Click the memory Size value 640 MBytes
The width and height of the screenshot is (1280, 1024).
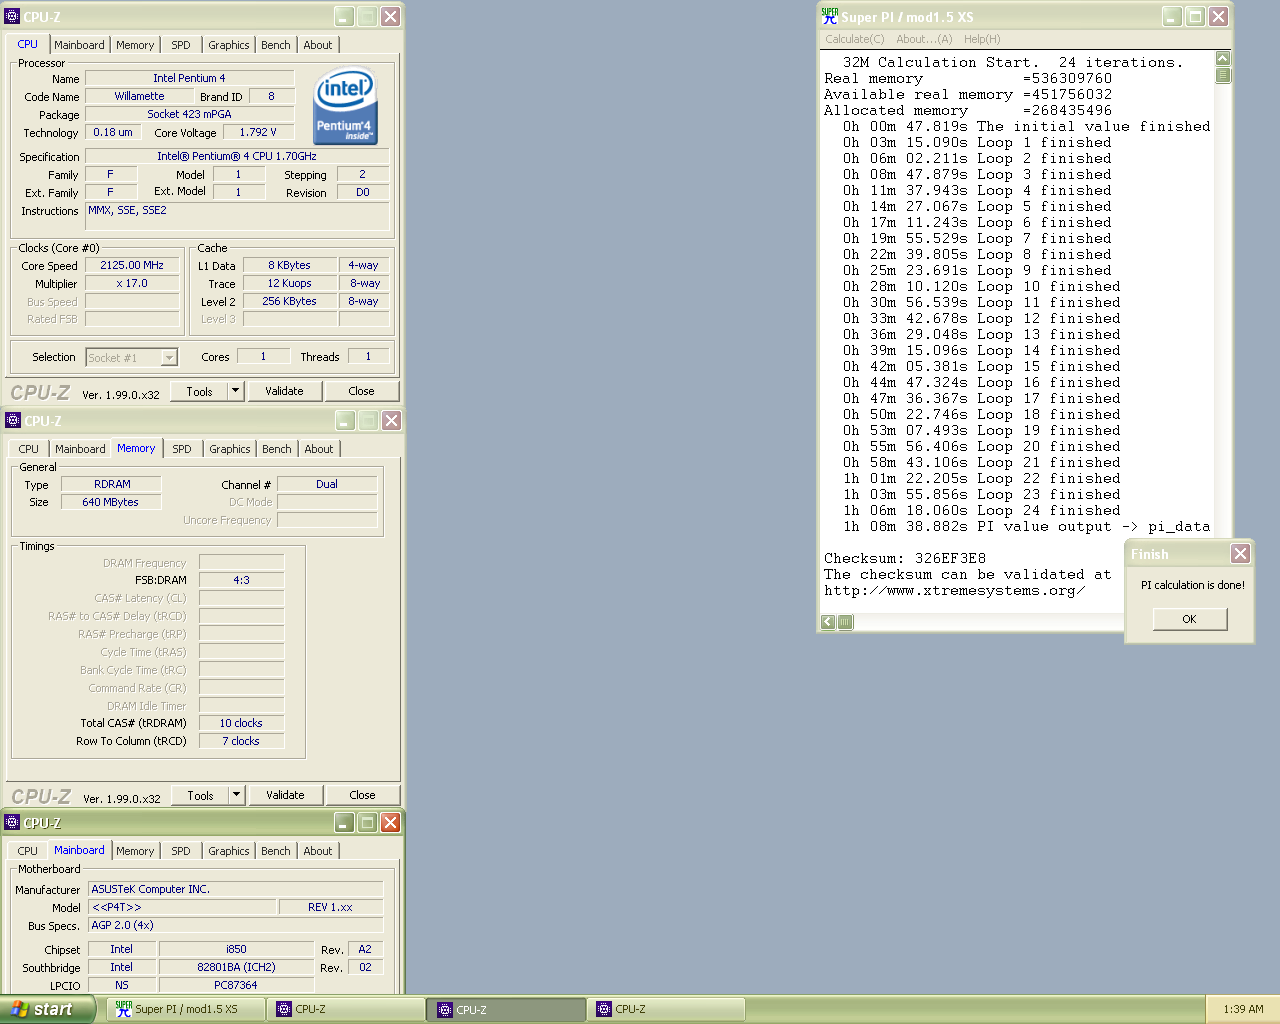coord(111,502)
